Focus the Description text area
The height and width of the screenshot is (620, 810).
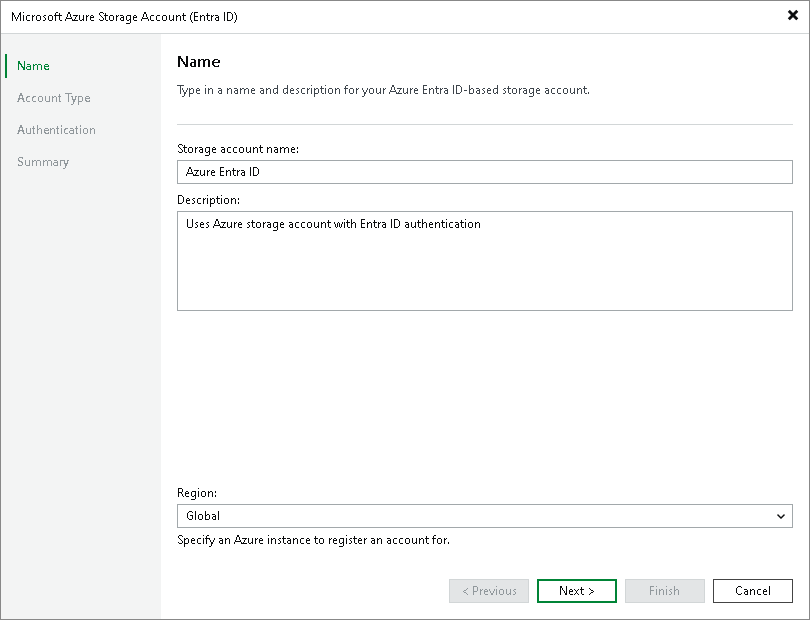[485, 261]
